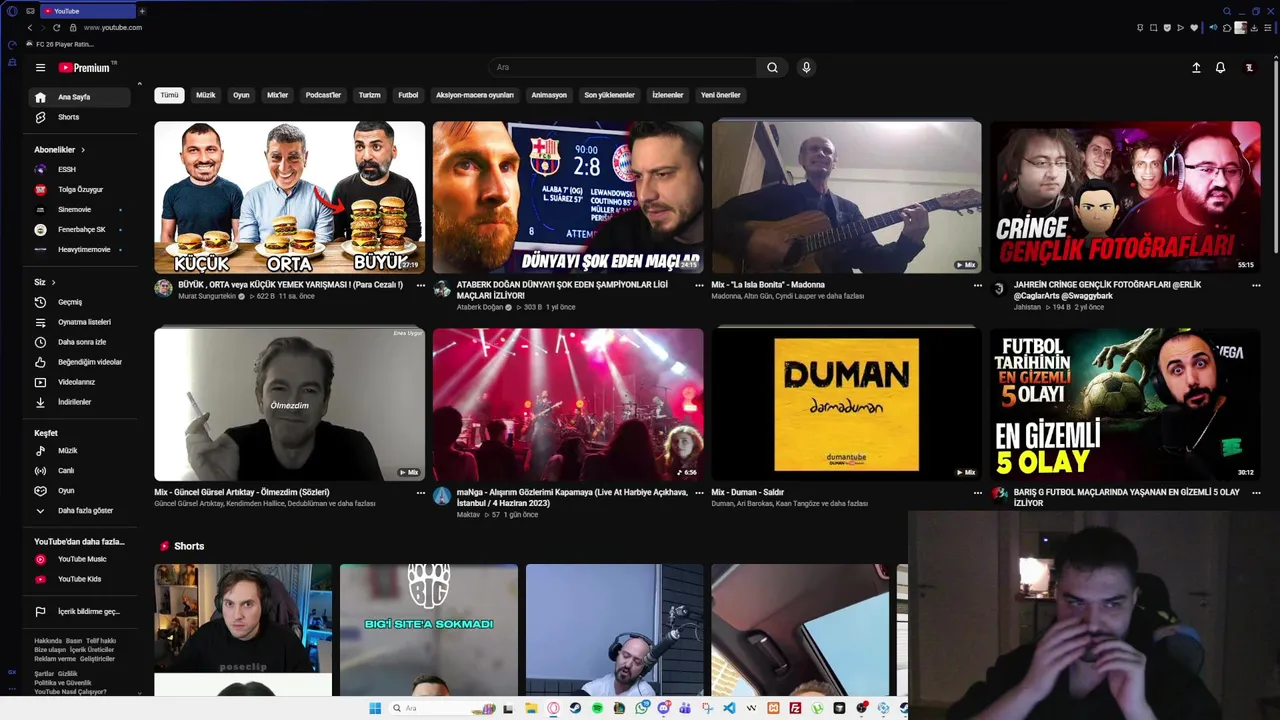Expand the Abonelikler section chevron
The image size is (1280, 720).
tap(83, 150)
